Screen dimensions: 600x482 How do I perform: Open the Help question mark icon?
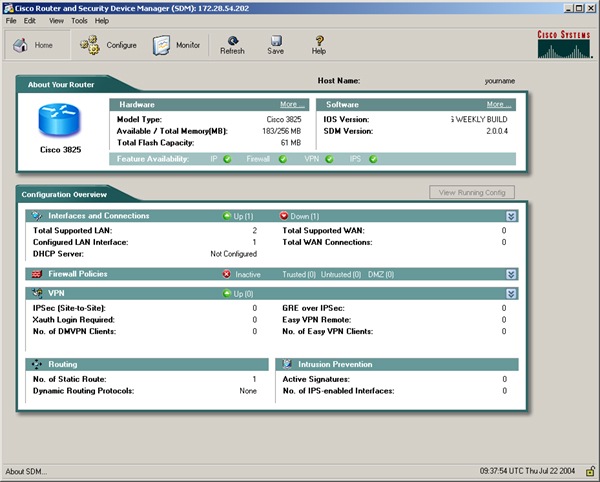click(319, 41)
